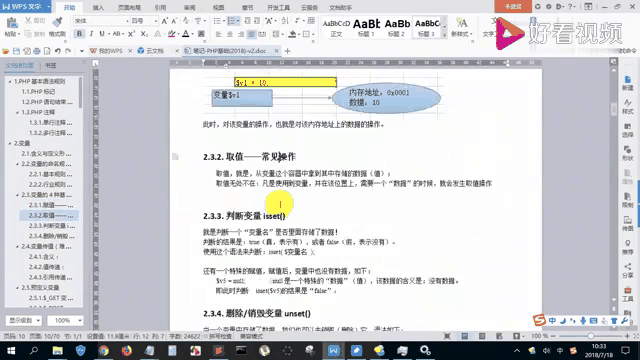Click the Format Painter brush icon
This screenshot has width=640, height=360.
tap(57, 22)
